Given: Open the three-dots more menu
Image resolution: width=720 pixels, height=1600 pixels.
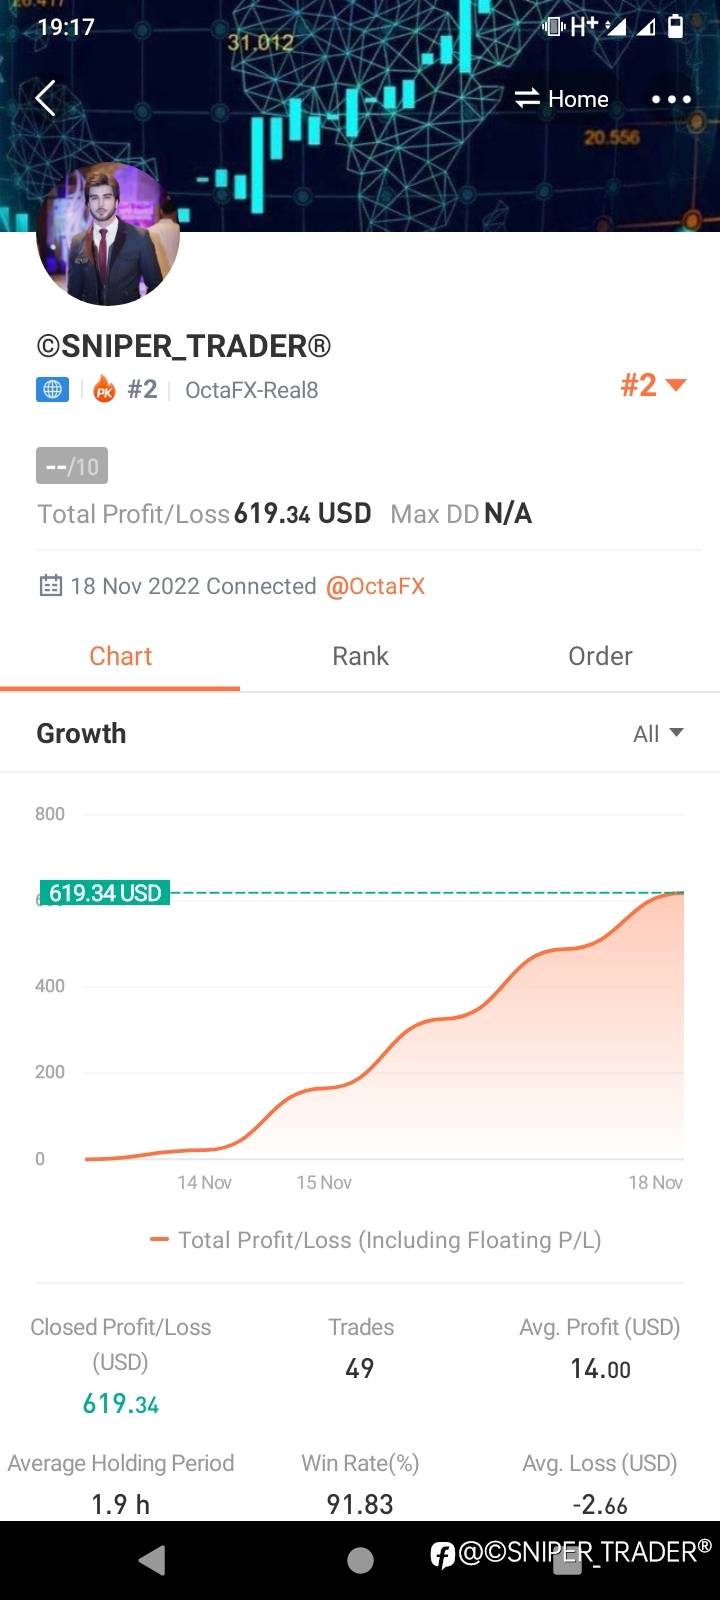Looking at the screenshot, I should (x=671, y=99).
